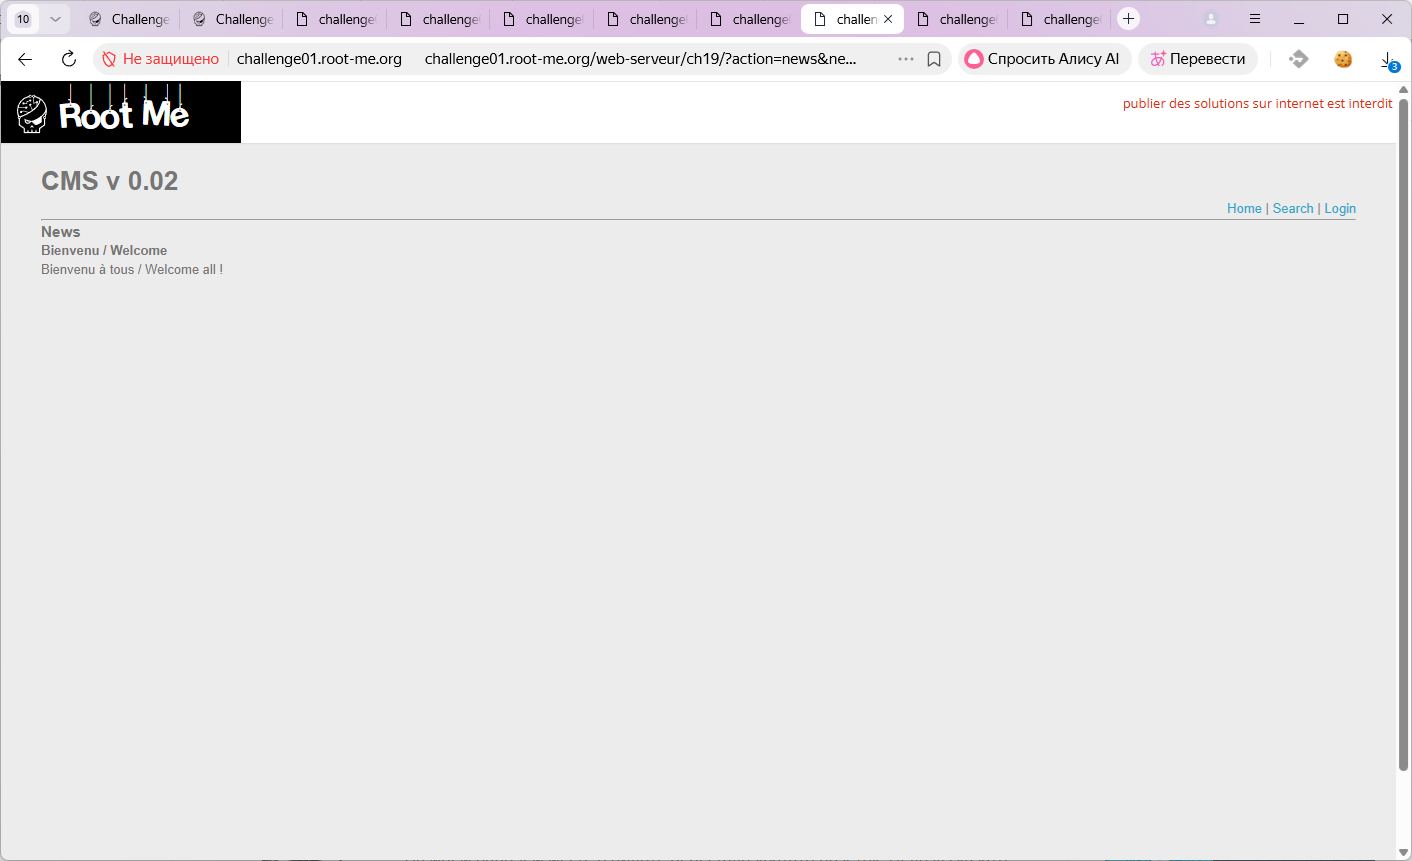Open the downloads icon with badge

[1388, 60]
